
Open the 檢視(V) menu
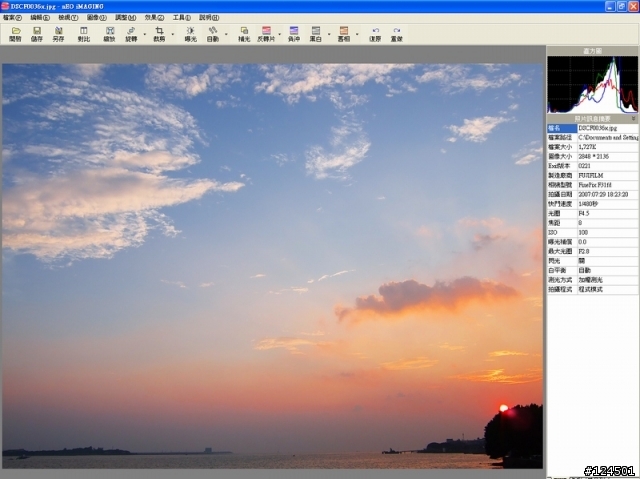(68, 18)
